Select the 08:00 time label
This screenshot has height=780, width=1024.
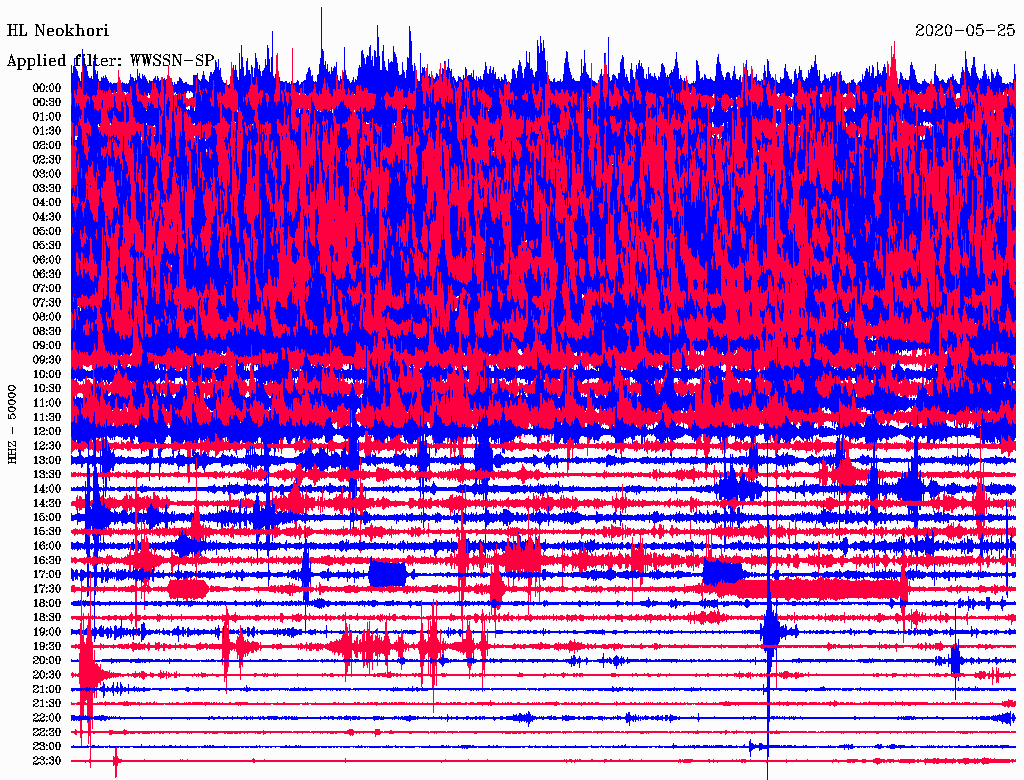(47, 317)
